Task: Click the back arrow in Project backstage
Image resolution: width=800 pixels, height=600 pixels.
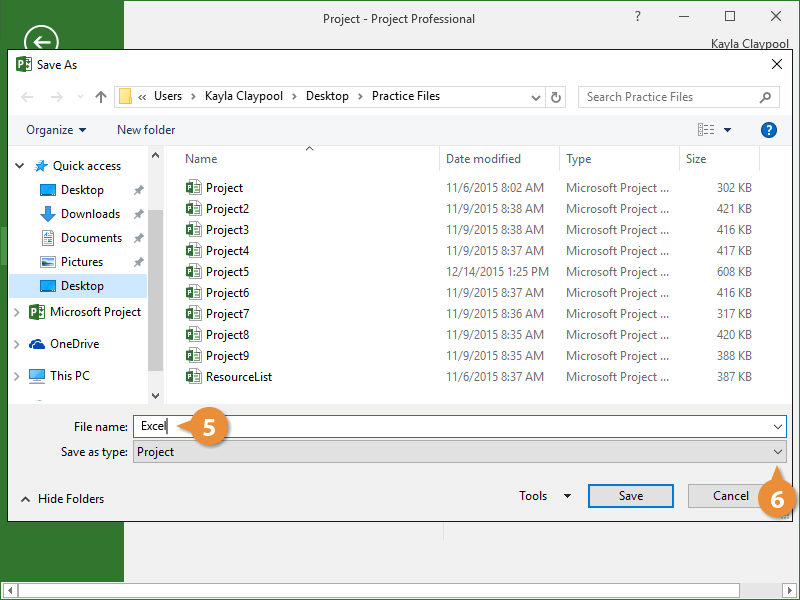Action: 41,41
